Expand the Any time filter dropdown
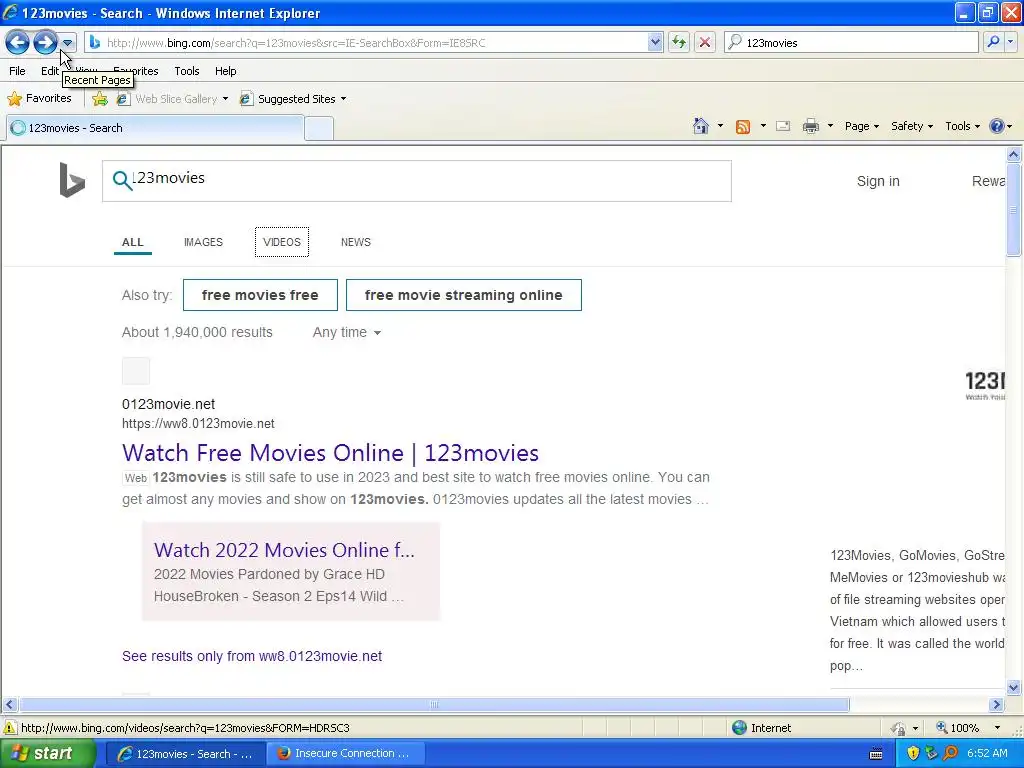 [x=346, y=332]
